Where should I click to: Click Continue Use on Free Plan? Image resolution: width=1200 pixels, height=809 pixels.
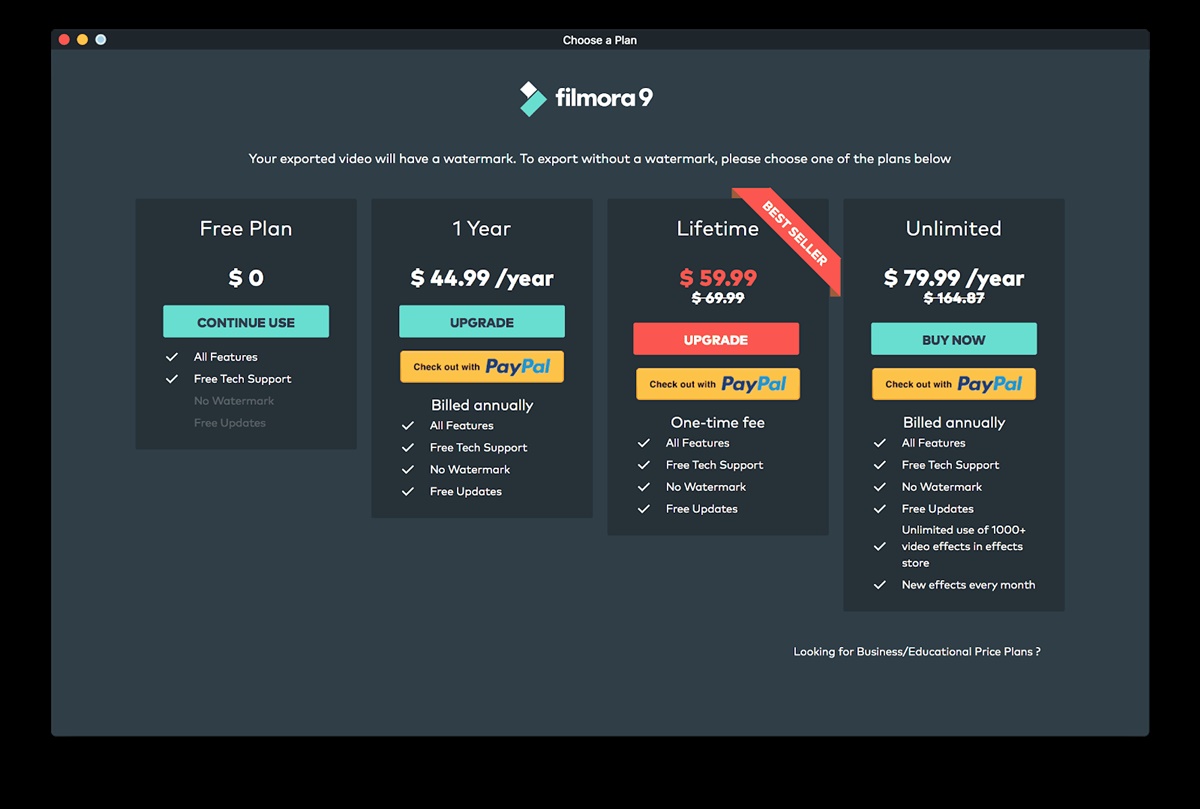click(246, 322)
